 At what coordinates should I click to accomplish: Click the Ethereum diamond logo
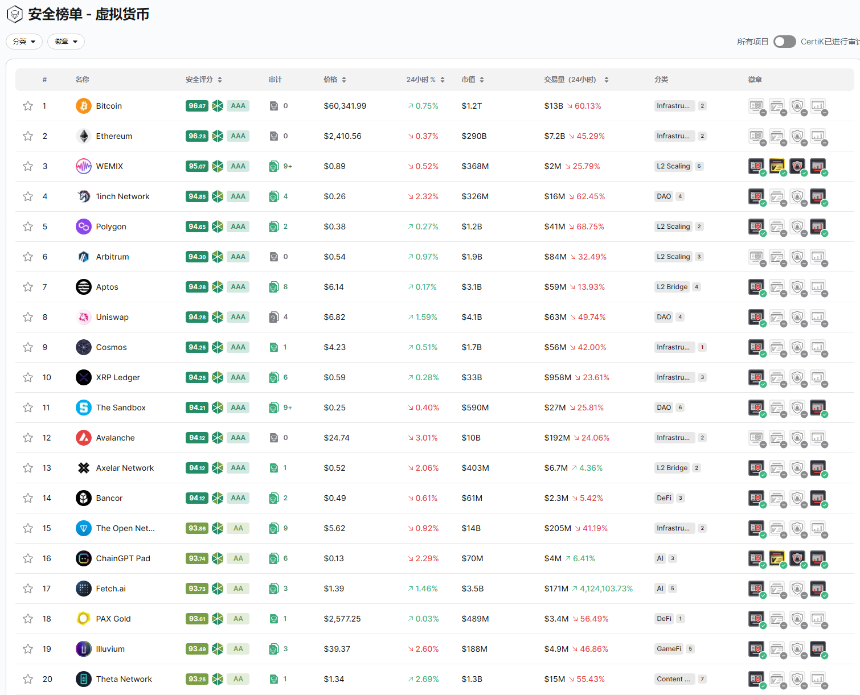point(83,136)
